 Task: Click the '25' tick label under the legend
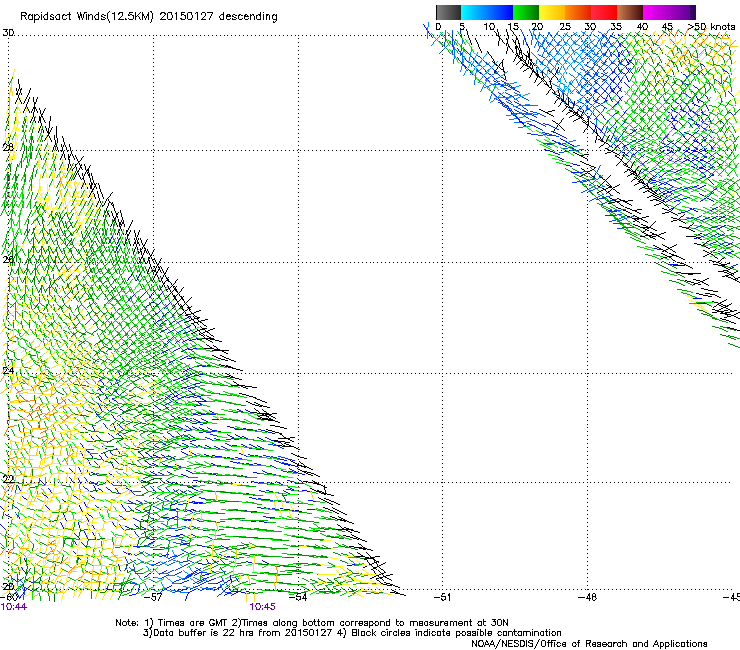point(565,27)
